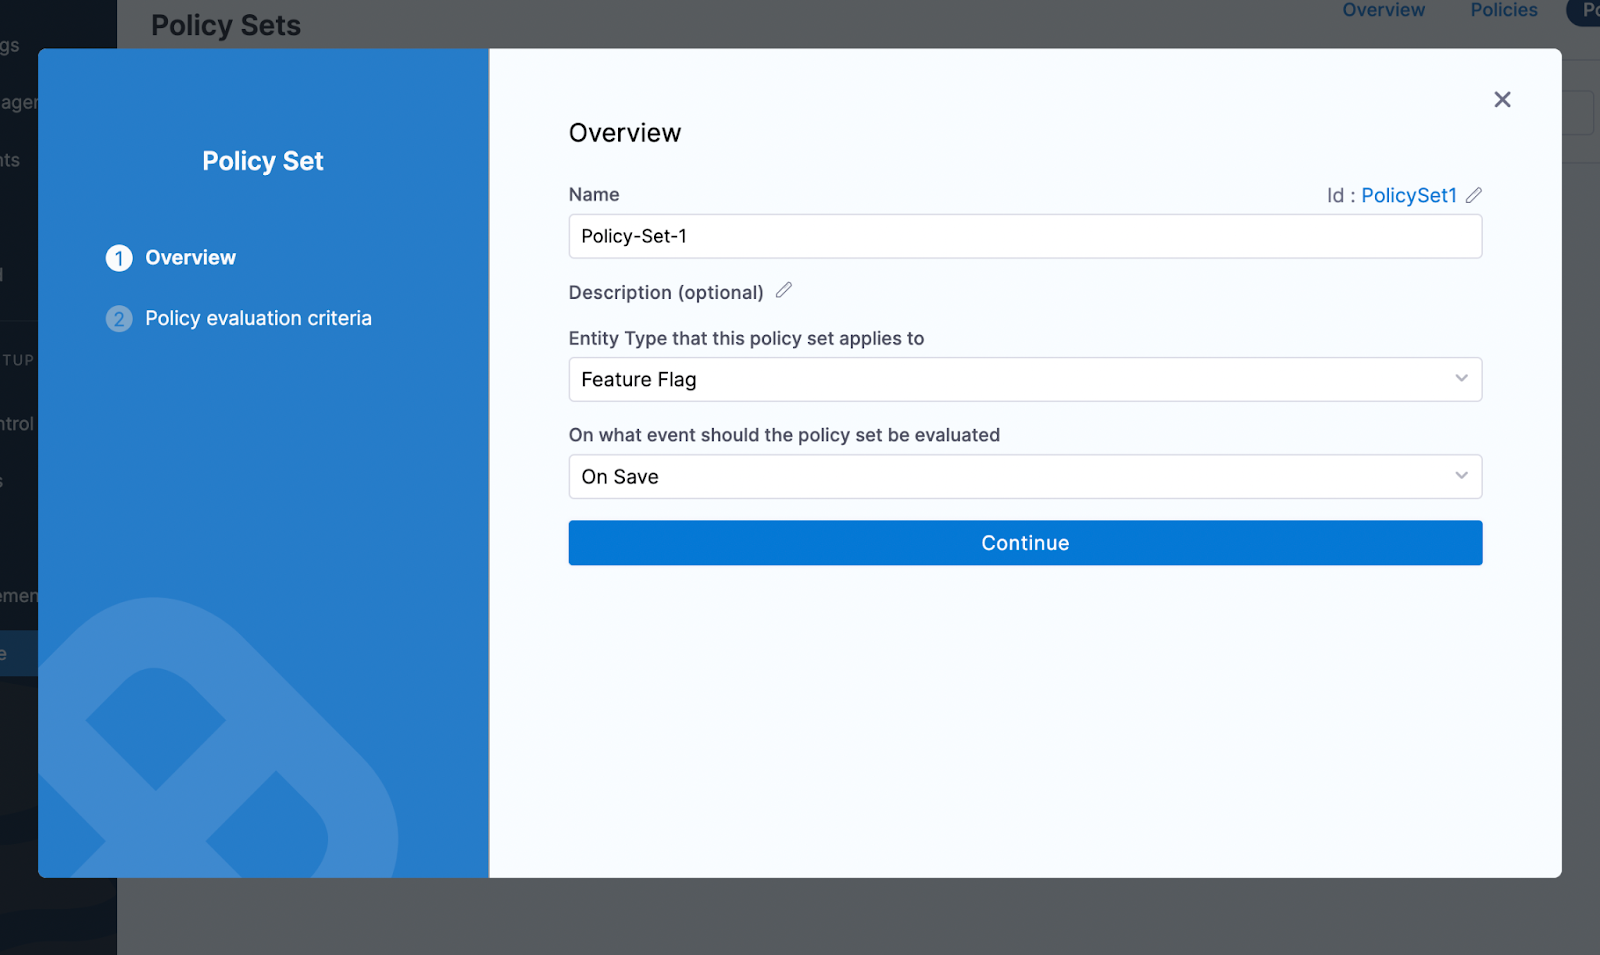This screenshot has width=1600, height=955.
Task: Close the Policy Set dialog
Action: point(1502,100)
